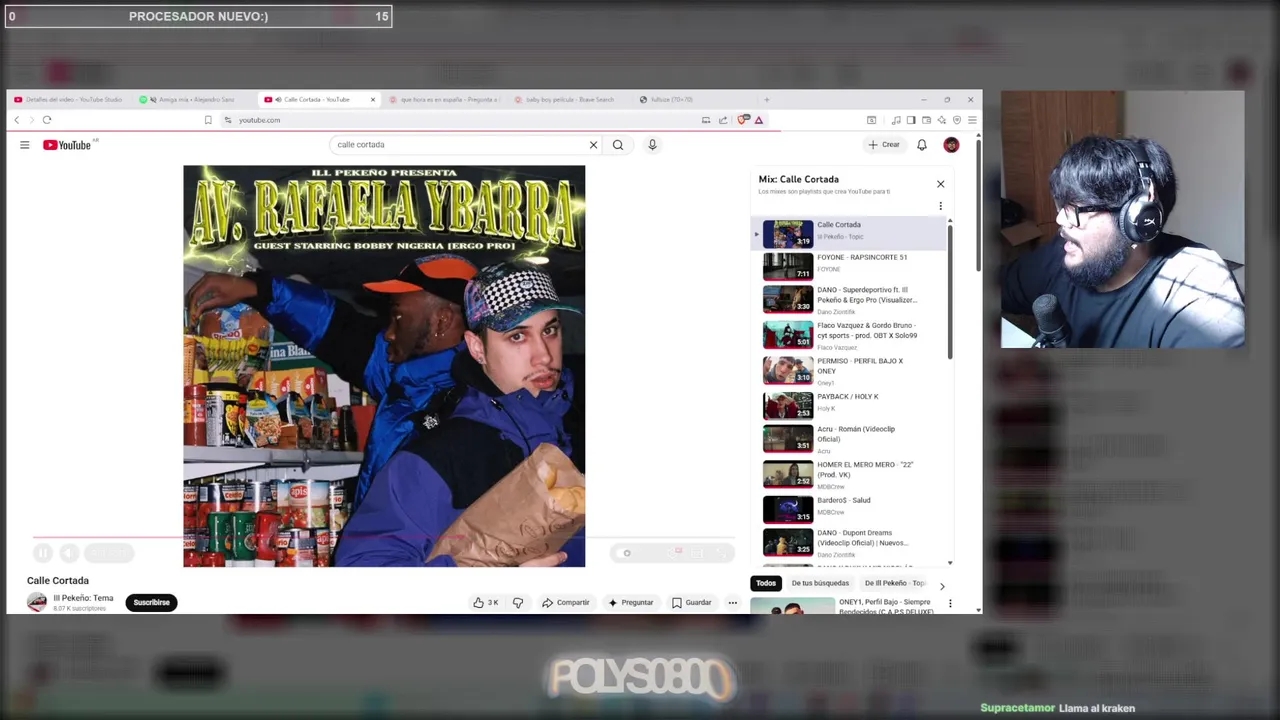Open the browser hamburger menu
1280x720 pixels.
point(972,120)
